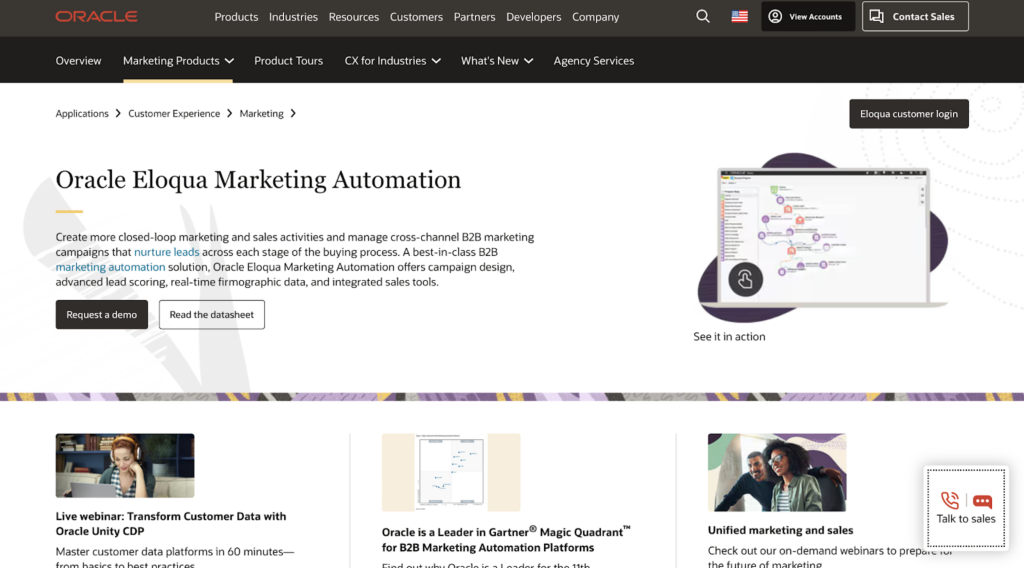The height and width of the screenshot is (568, 1024).
Task: Open the Developers menu
Action: (x=534, y=17)
